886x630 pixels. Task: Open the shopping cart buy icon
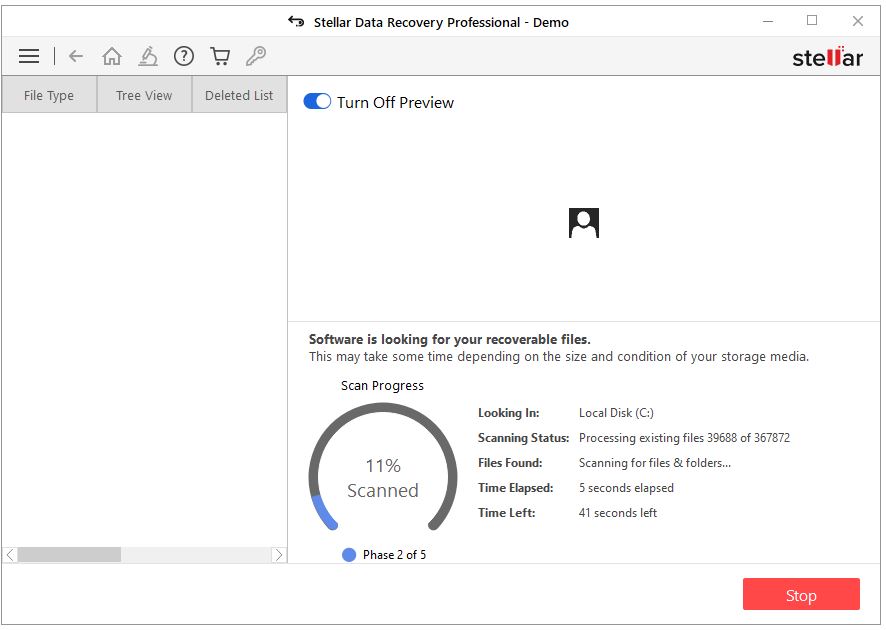click(220, 56)
